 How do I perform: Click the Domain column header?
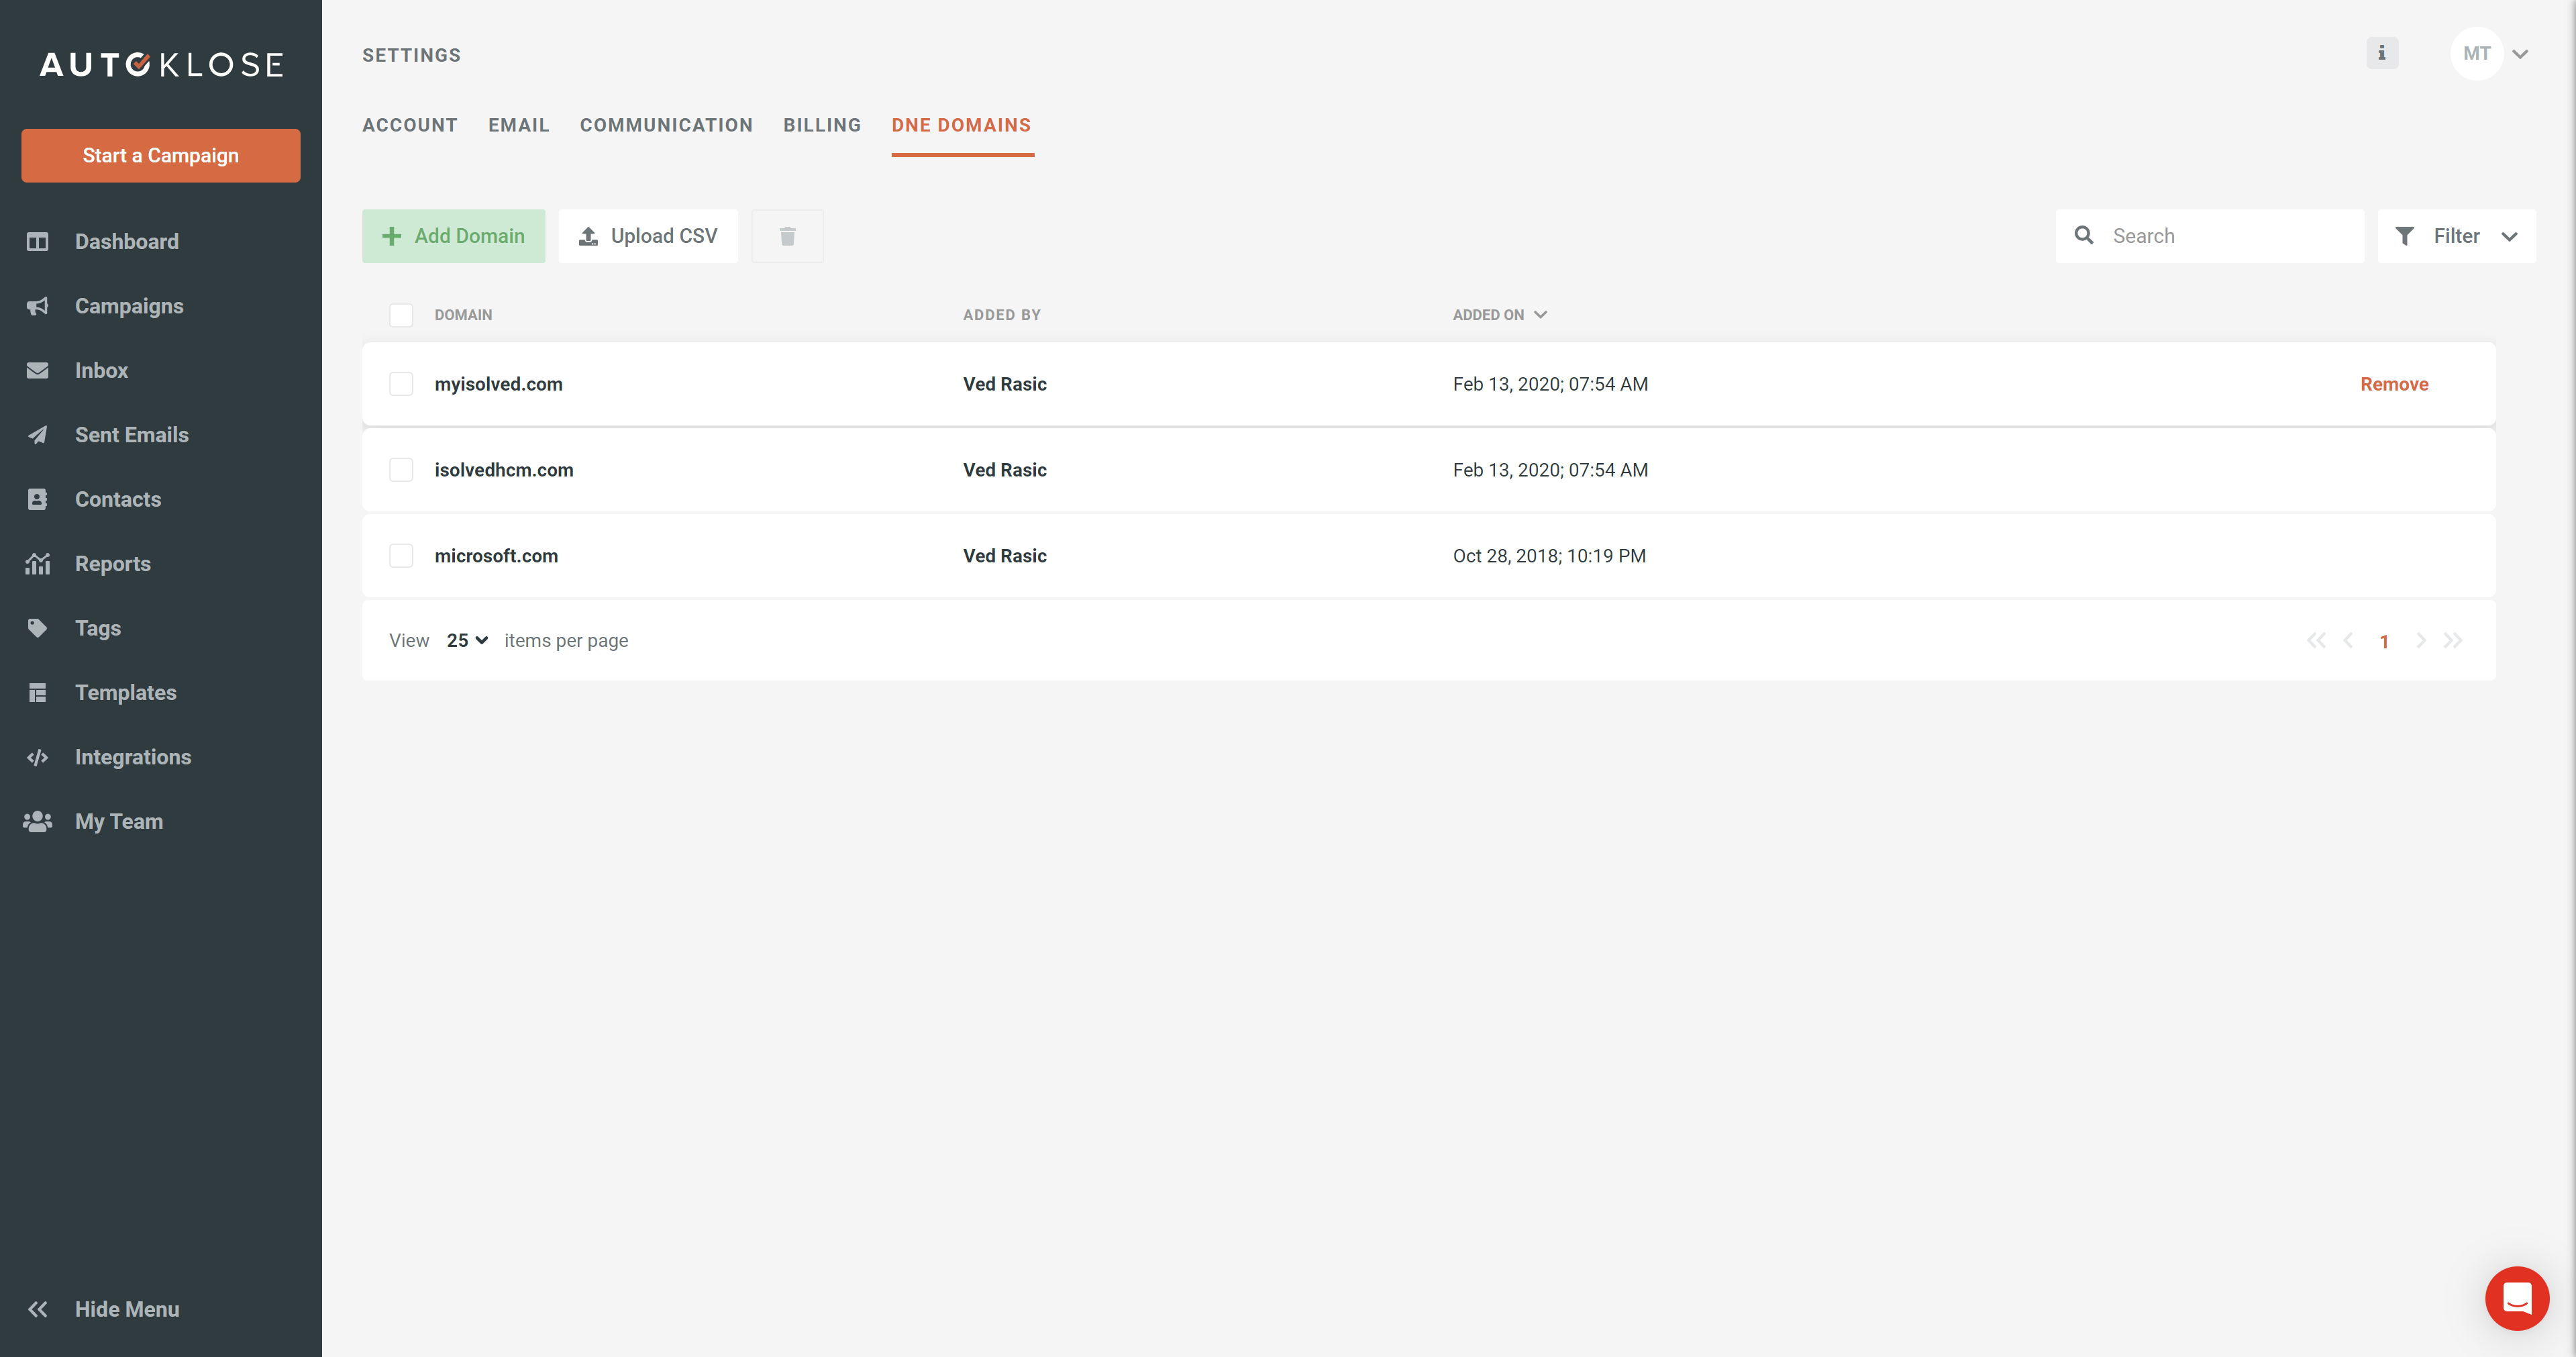pyautogui.click(x=463, y=315)
